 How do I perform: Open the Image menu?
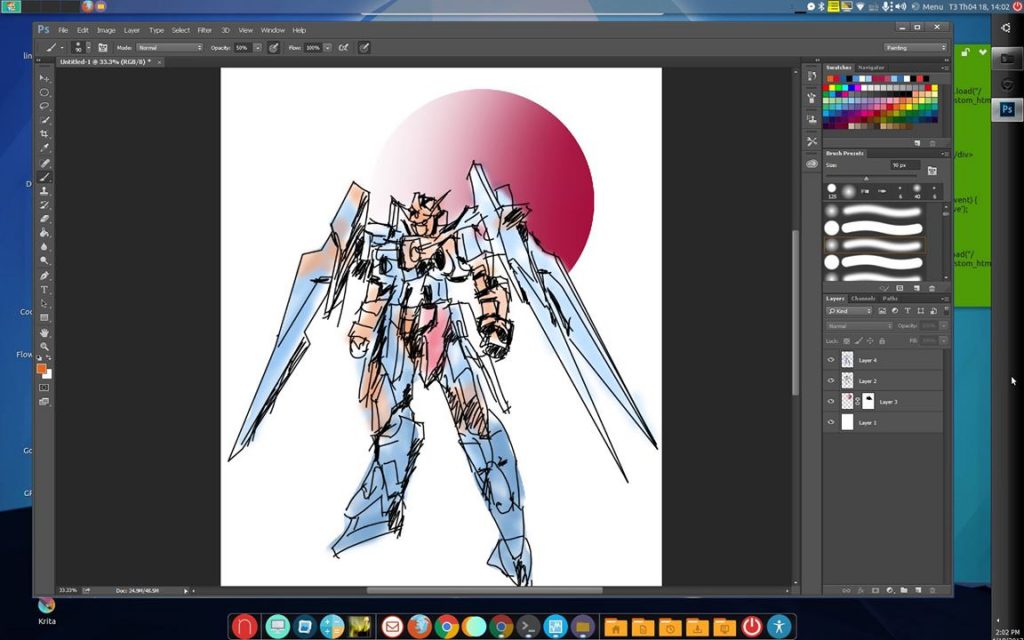tap(106, 30)
